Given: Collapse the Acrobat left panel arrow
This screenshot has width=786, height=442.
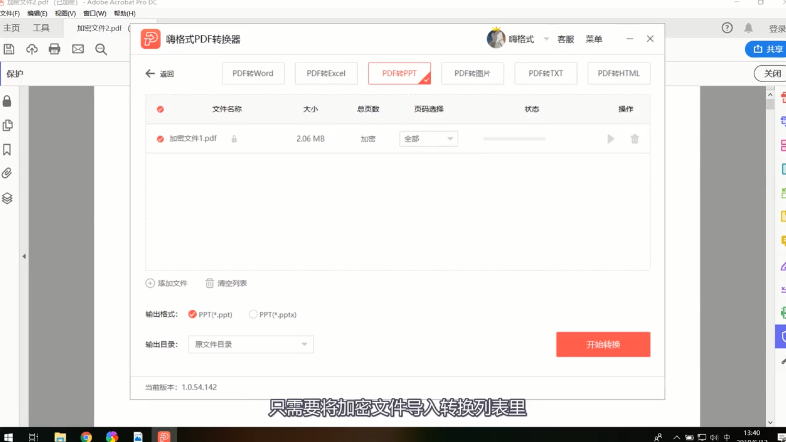Looking at the screenshot, I should click(x=24, y=256).
